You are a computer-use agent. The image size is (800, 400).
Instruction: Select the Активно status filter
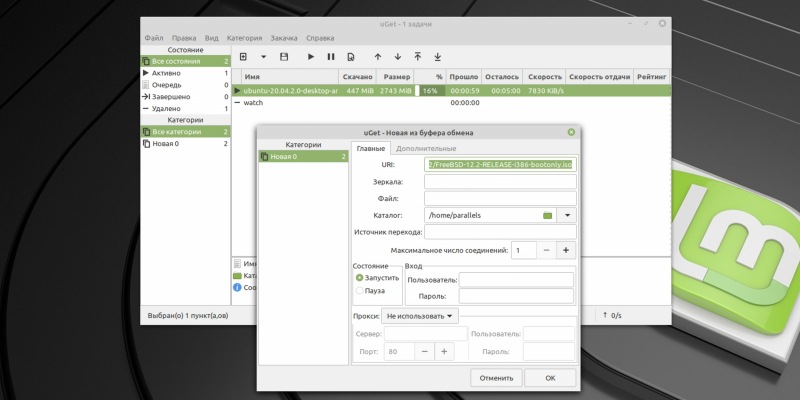point(186,73)
